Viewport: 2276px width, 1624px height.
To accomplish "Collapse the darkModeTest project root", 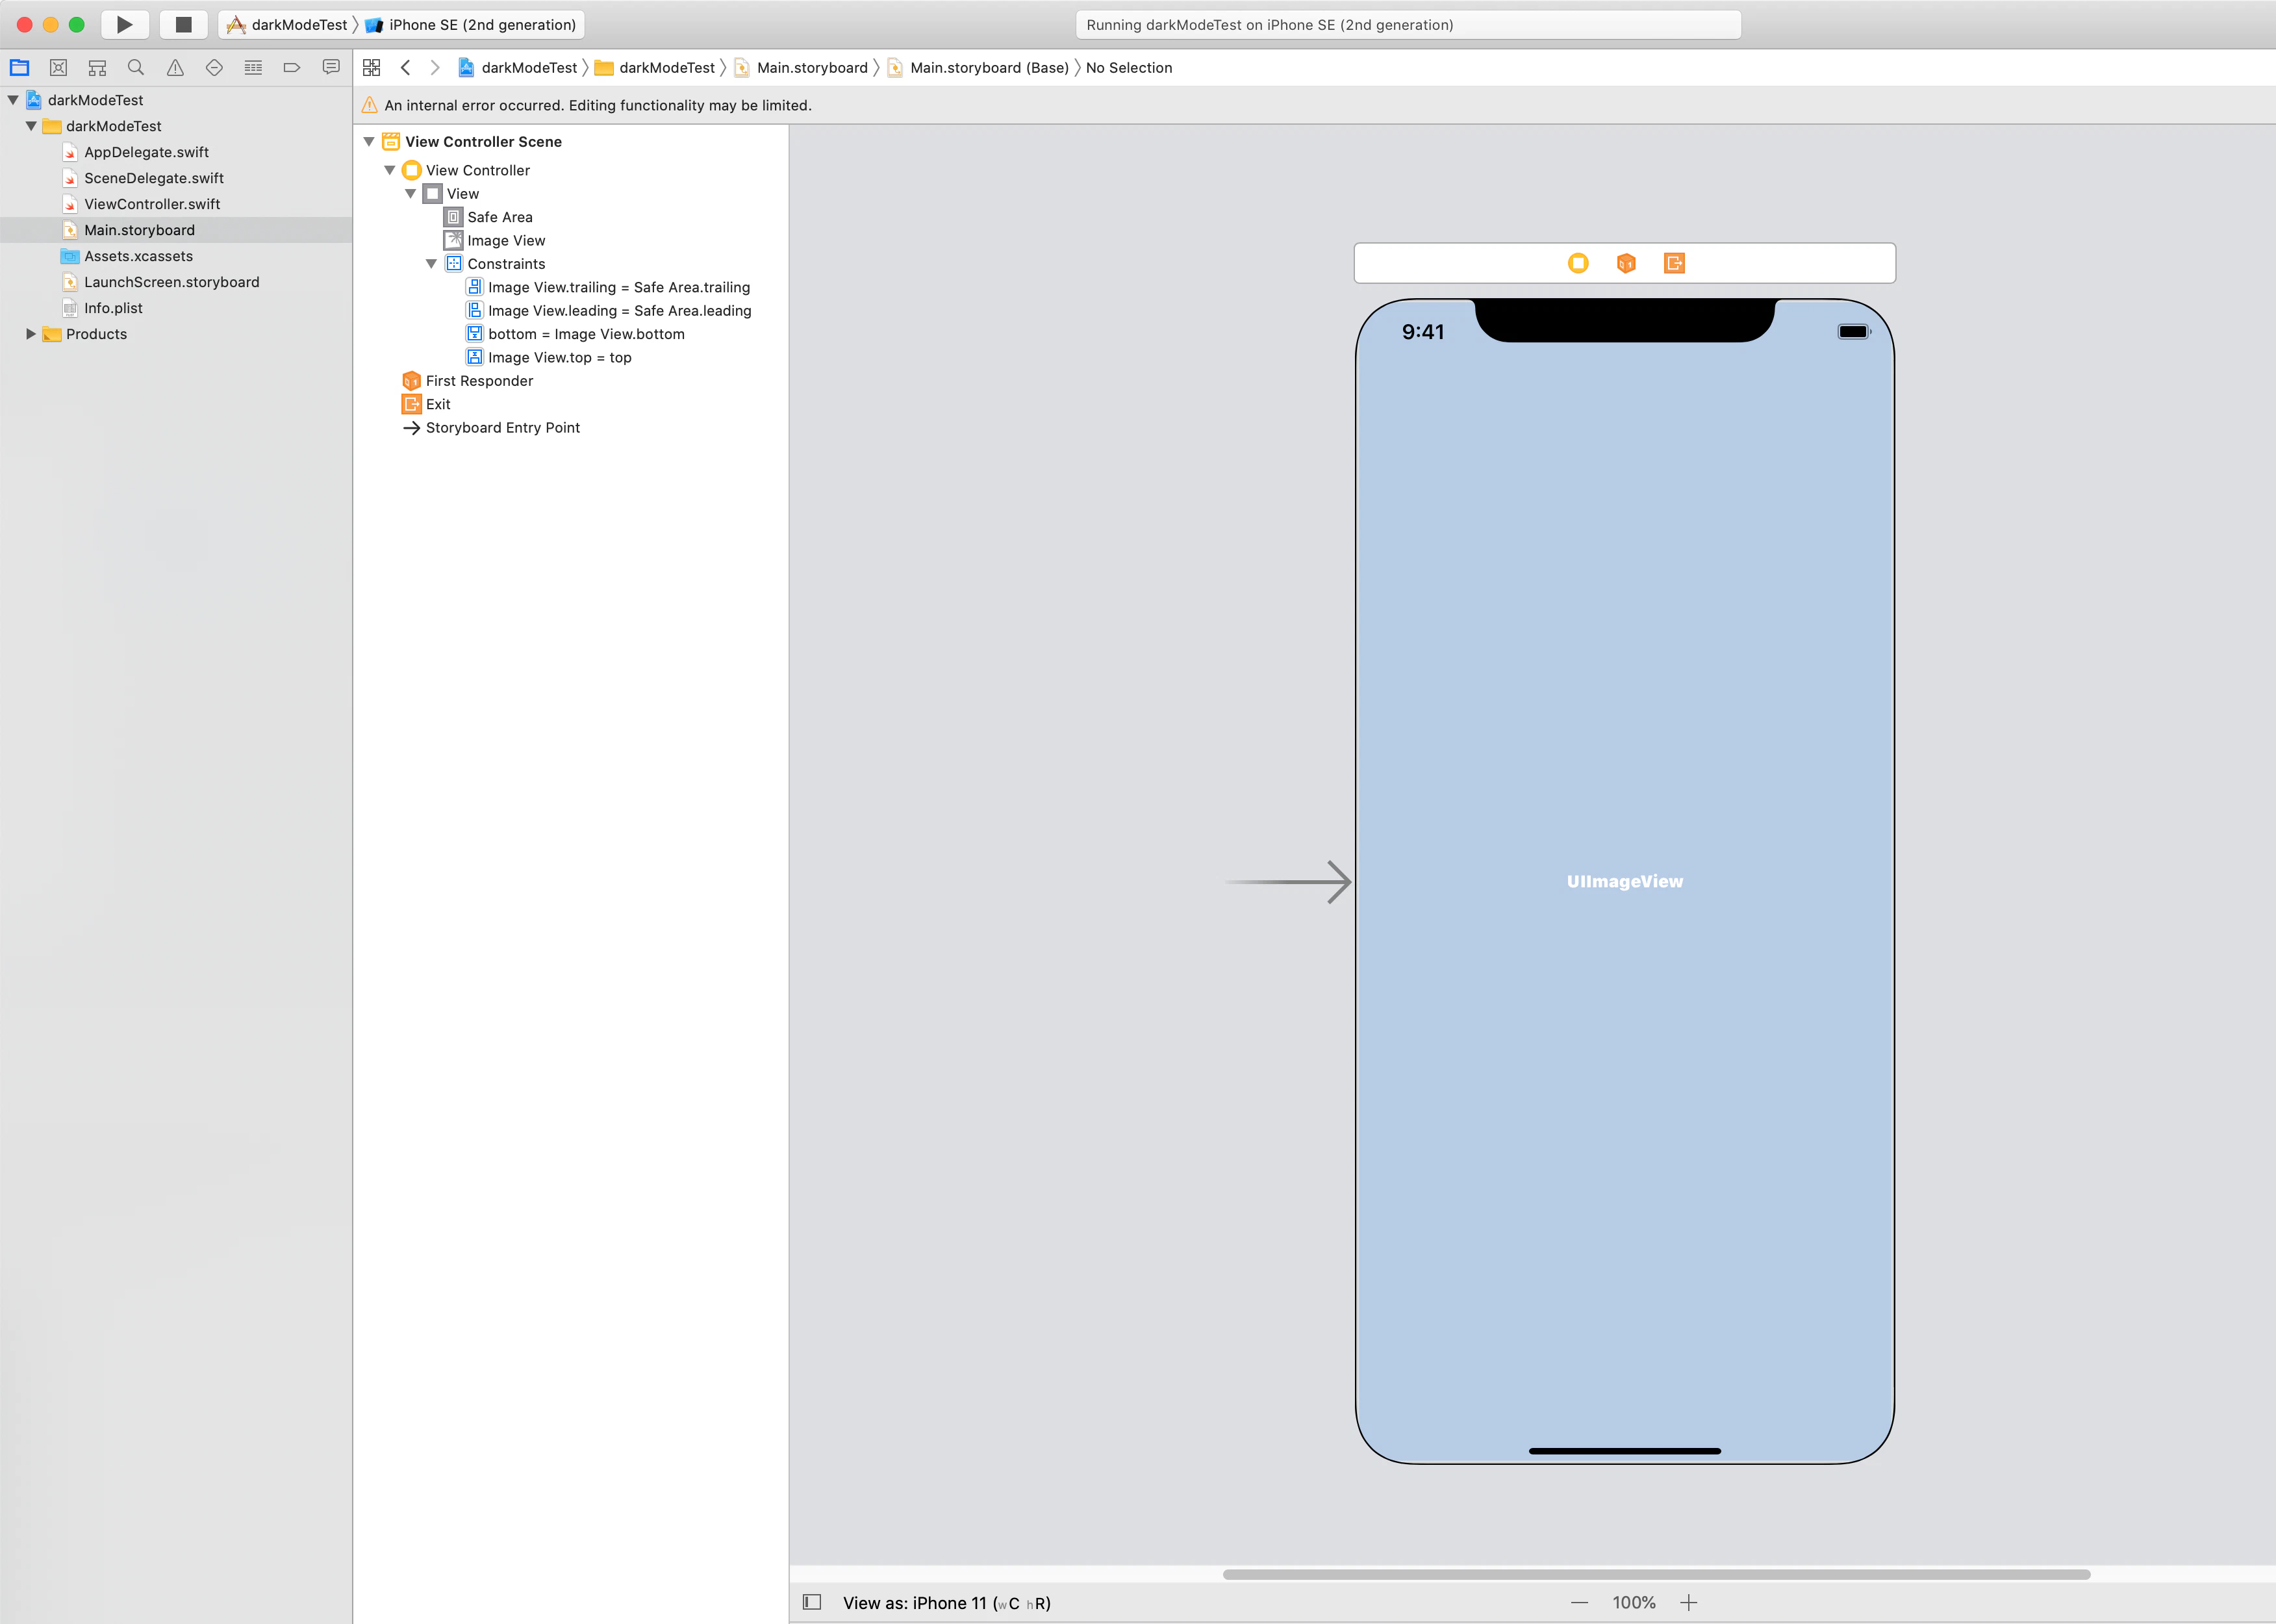I will click(x=13, y=100).
